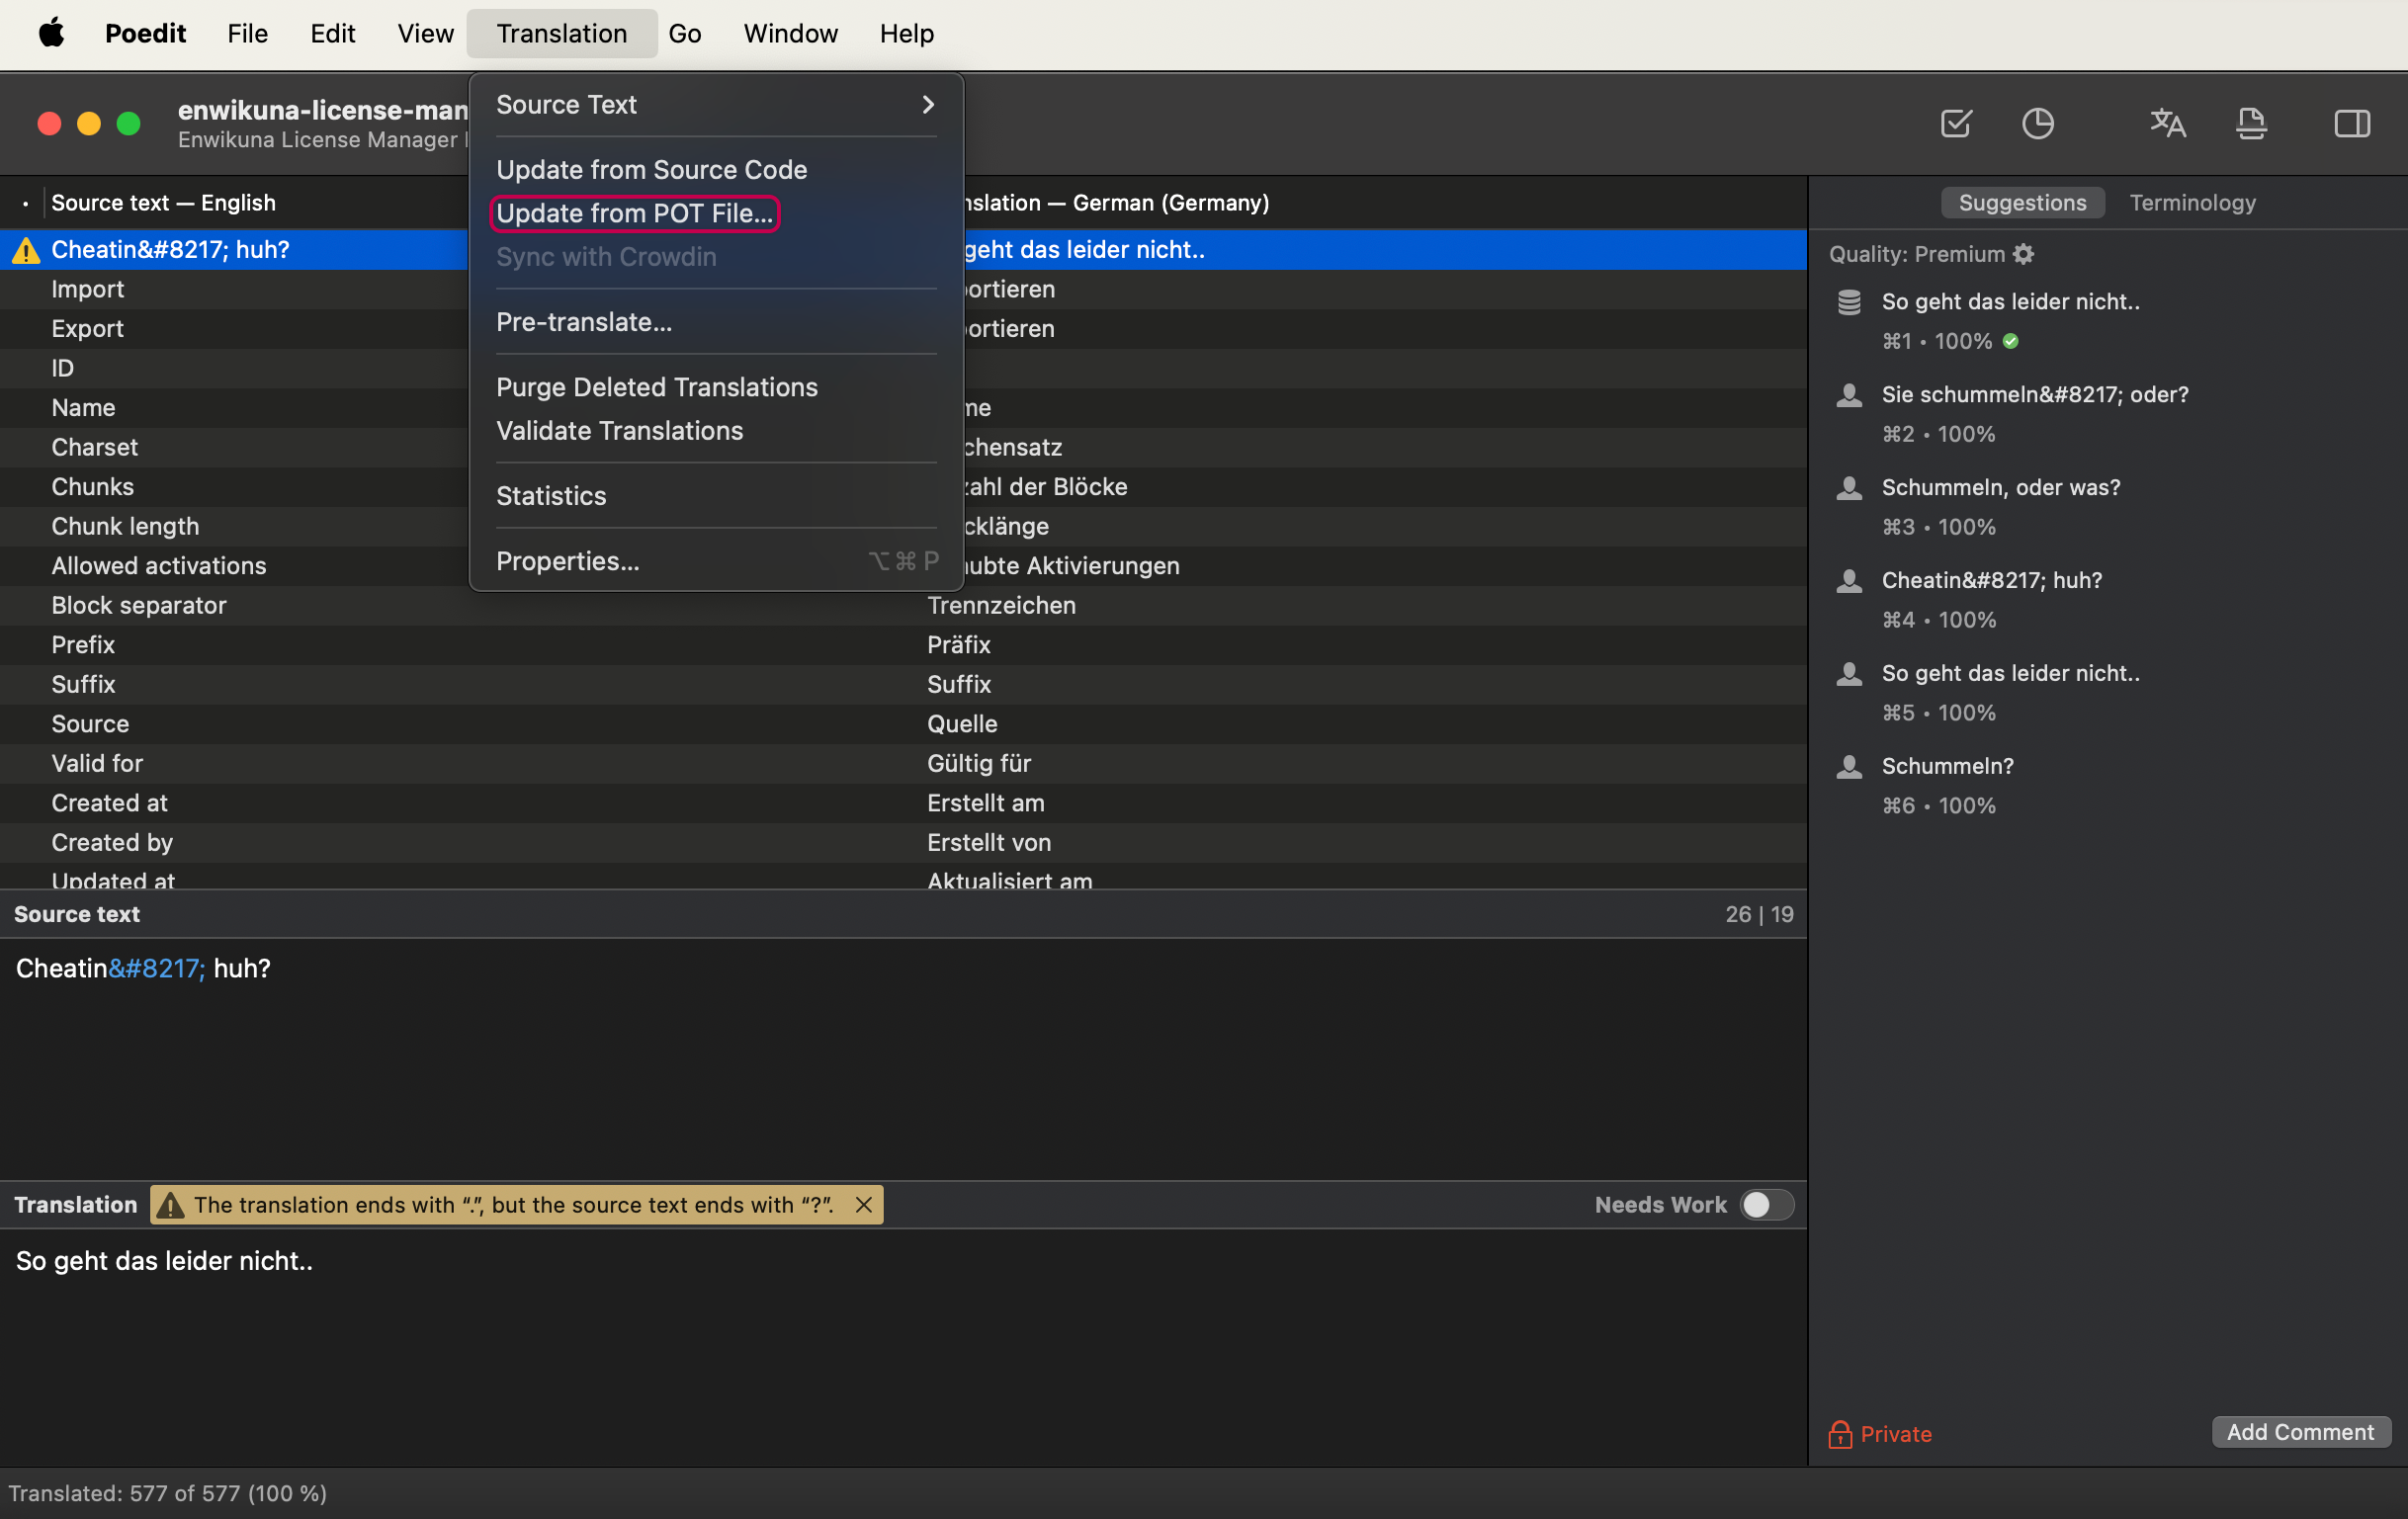The image size is (2408, 1519).
Task: Select the Charset row
Action: [x=902, y=447]
